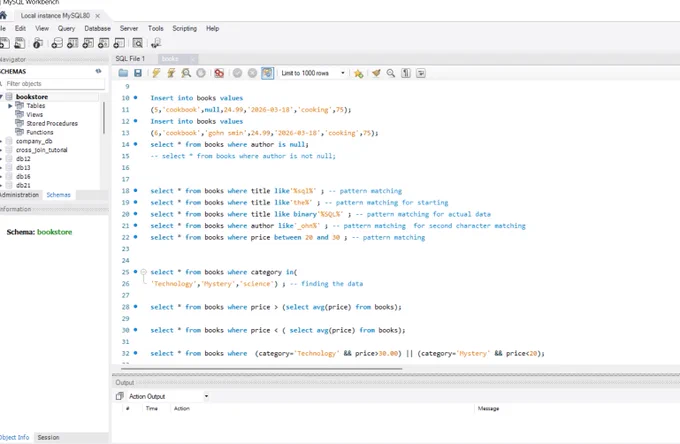Screen dimensions: 680x444
Task: Open the Edit menu
Action: pos(20,28)
